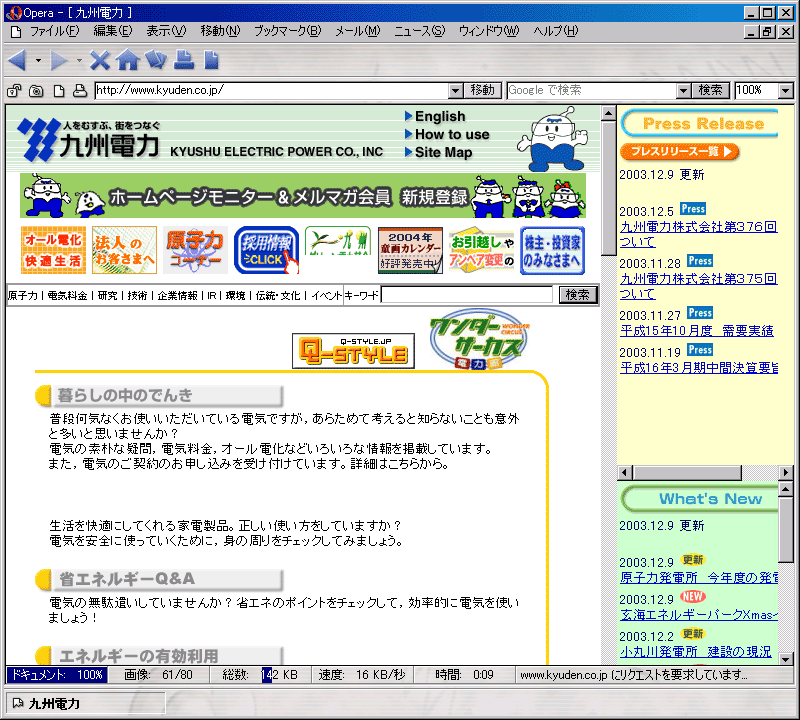Click the 九州電力 company logo
This screenshot has width=800, height=720.
(x=89, y=140)
